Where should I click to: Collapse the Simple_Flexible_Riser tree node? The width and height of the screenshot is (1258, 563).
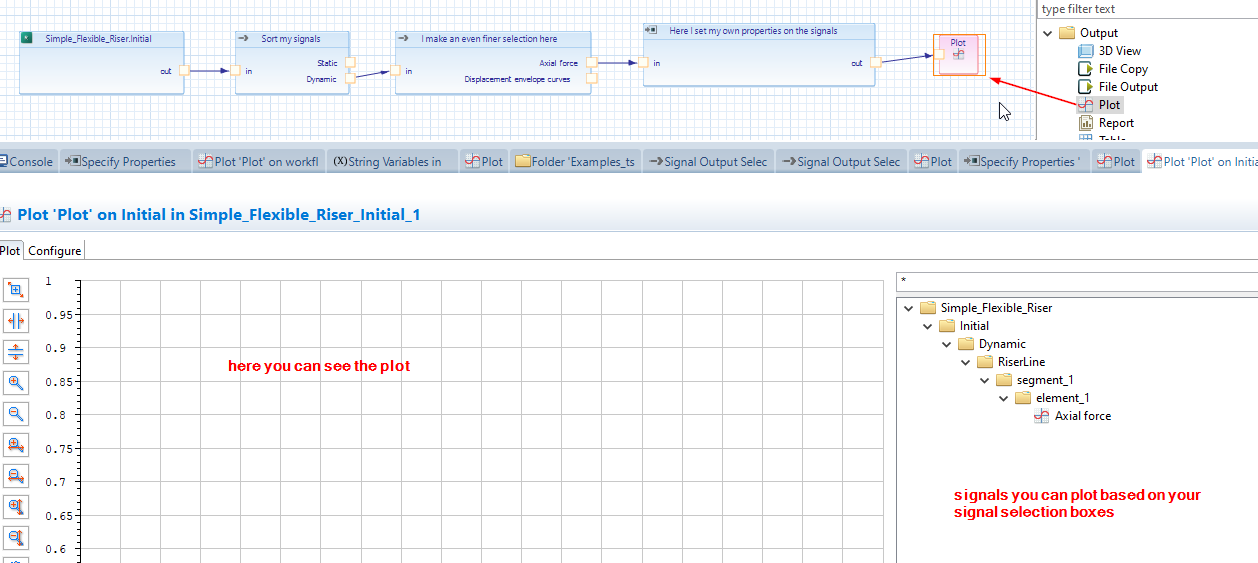[x=908, y=308]
